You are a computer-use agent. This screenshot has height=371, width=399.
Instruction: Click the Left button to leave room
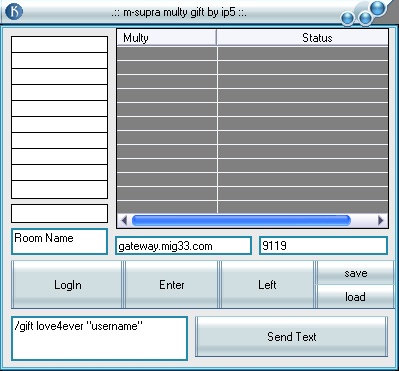point(267,285)
